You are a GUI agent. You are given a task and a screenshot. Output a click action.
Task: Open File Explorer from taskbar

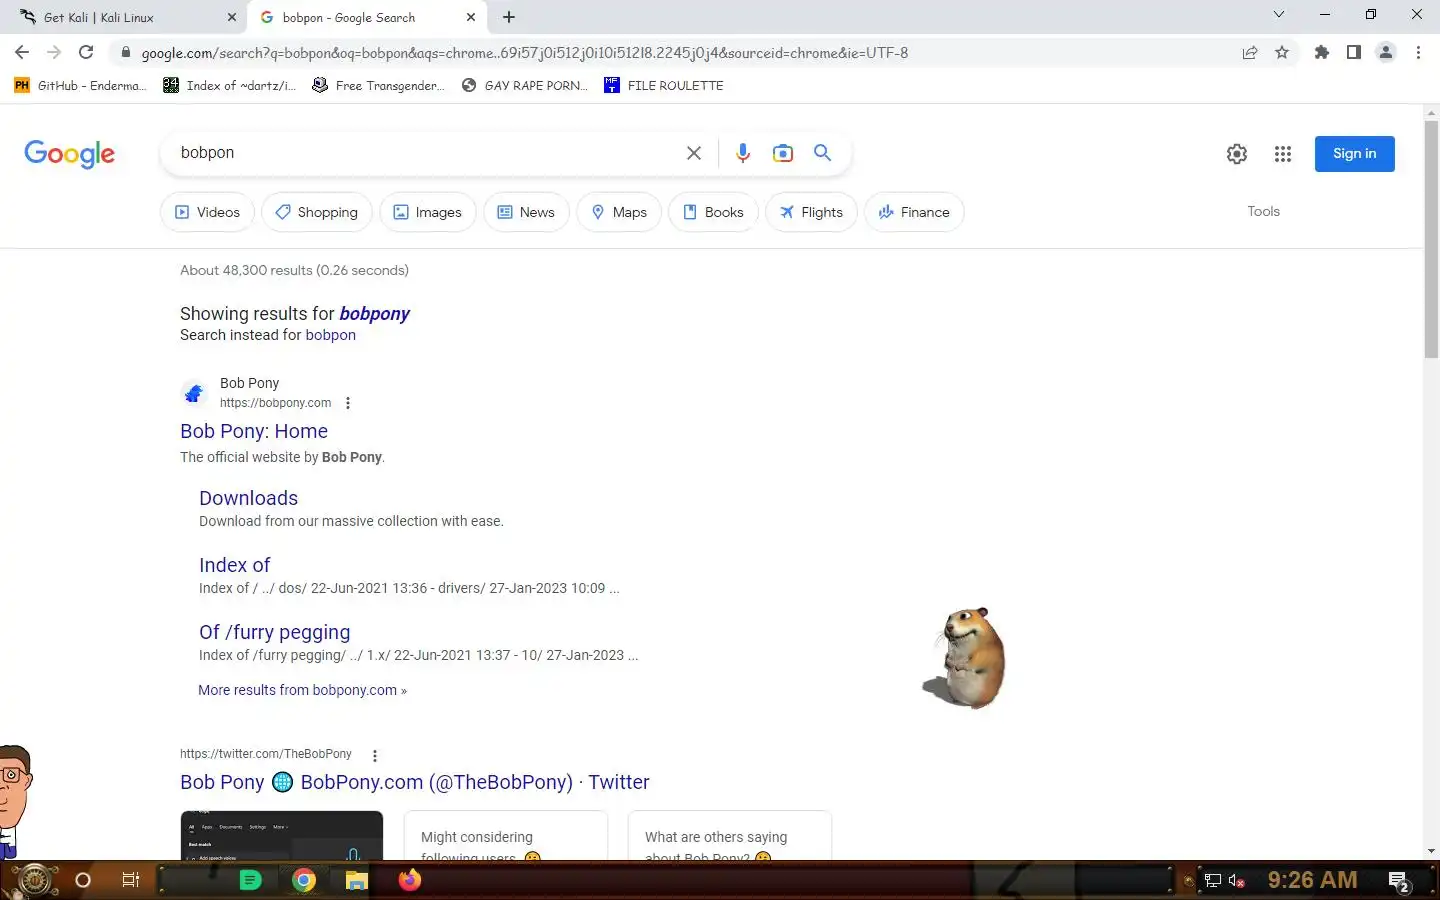coord(357,880)
